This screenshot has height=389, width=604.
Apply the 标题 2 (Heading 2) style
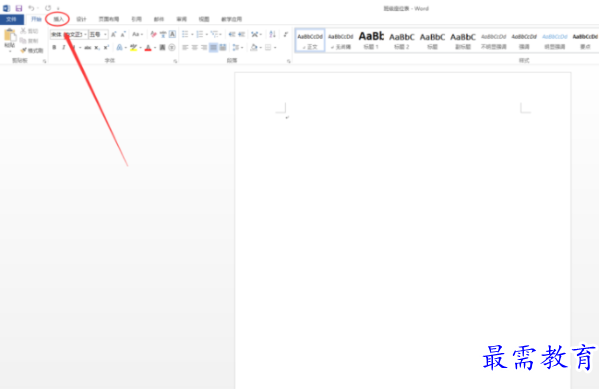click(x=402, y=40)
